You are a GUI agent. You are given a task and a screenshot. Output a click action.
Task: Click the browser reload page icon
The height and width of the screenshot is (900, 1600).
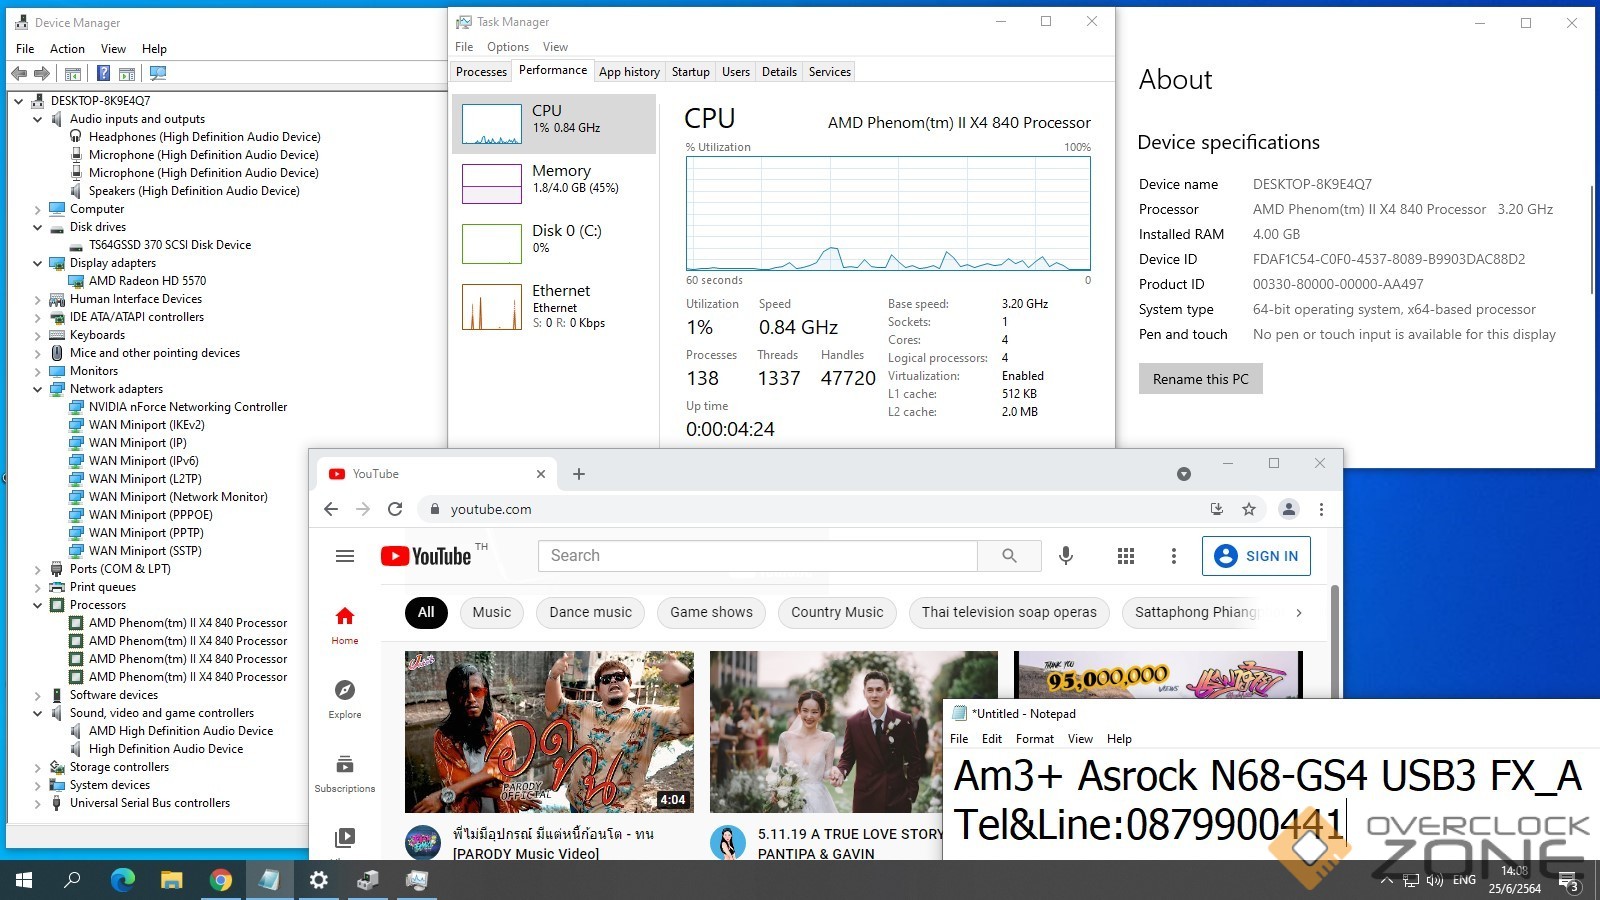click(x=395, y=509)
